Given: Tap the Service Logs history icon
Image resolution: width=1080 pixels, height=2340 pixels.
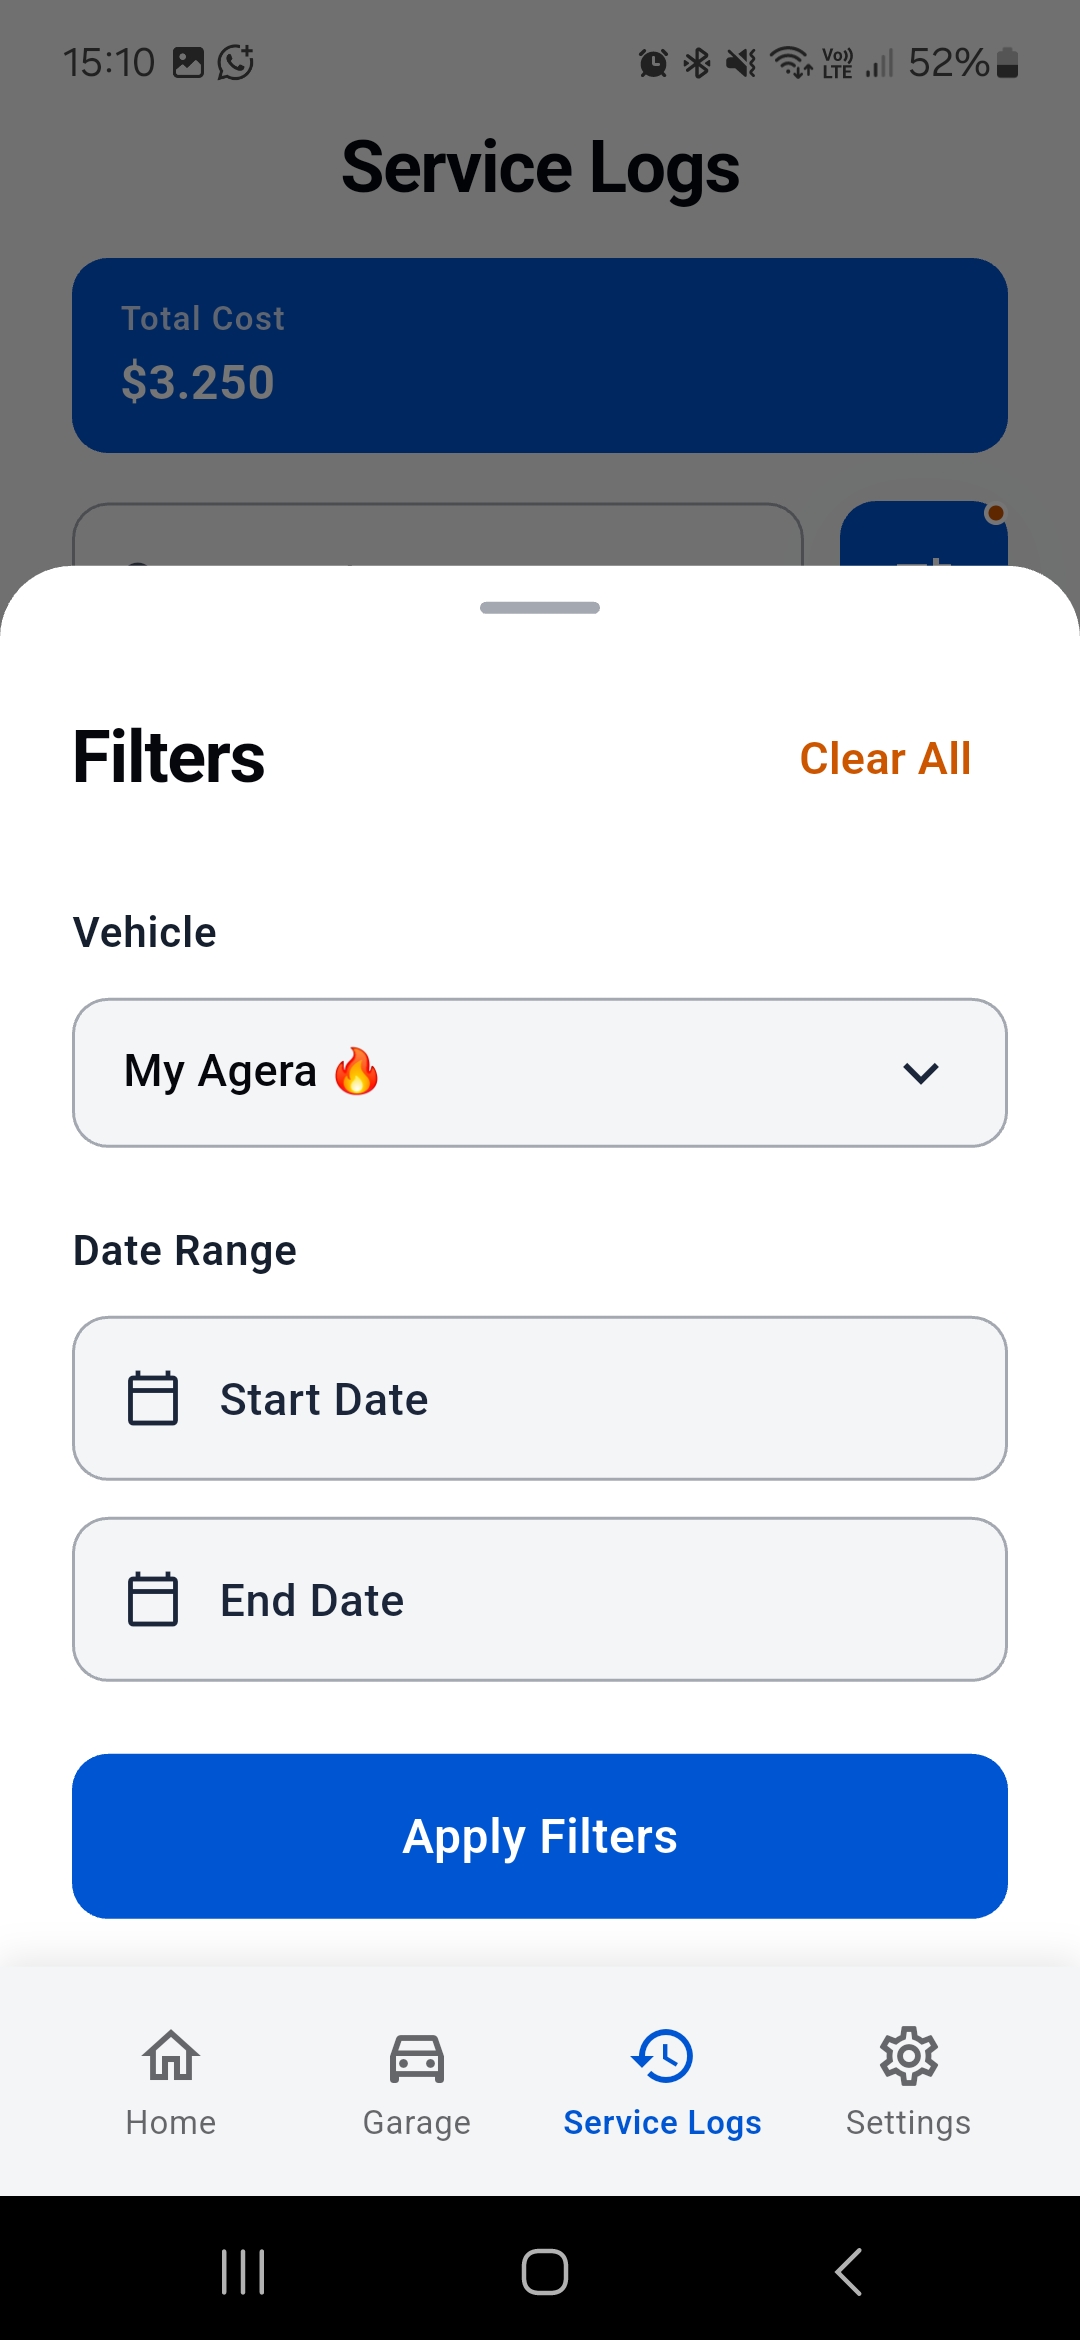Looking at the screenshot, I should [x=662, y=2057].
